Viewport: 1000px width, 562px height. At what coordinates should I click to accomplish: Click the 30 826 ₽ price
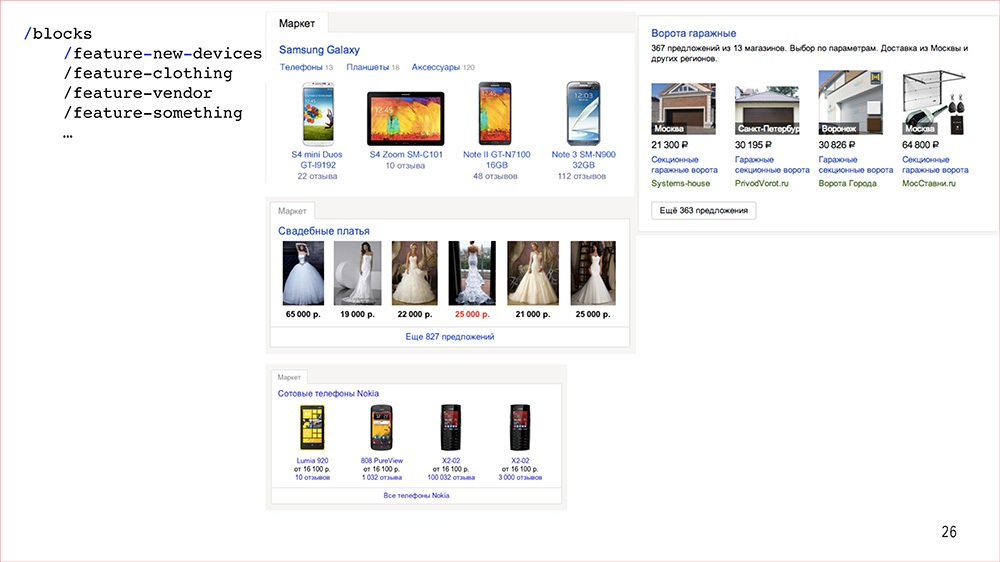(837, 145)
